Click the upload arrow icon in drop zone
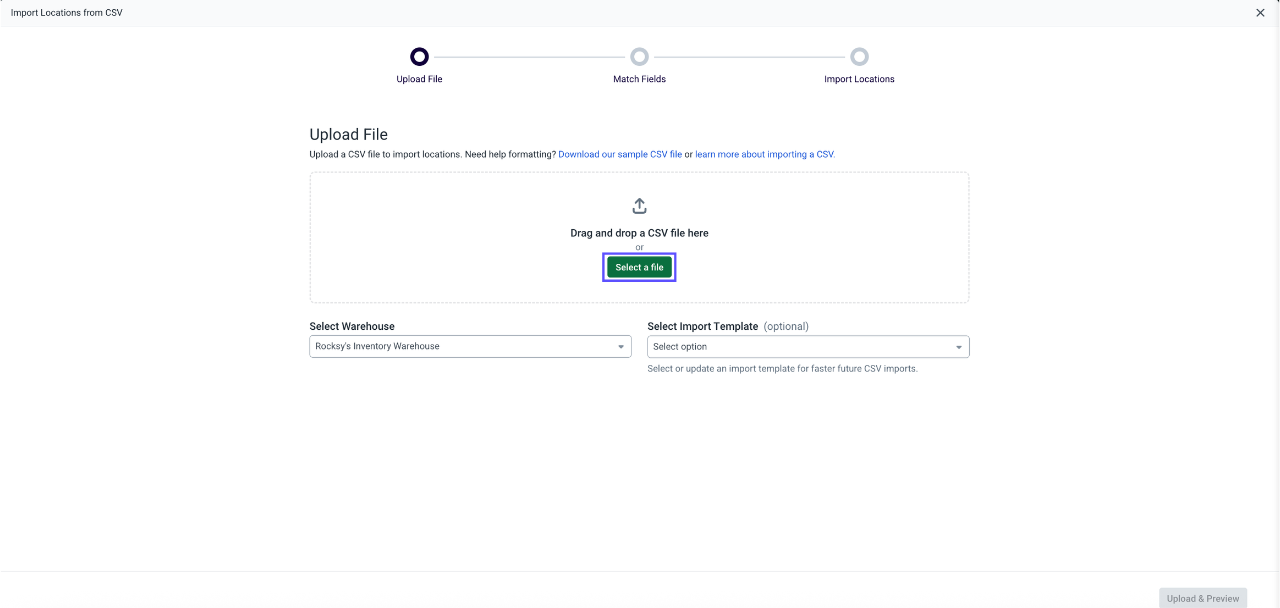This screenshot has height=608, width=1280. pyautogui.click(x=640, y=206)
